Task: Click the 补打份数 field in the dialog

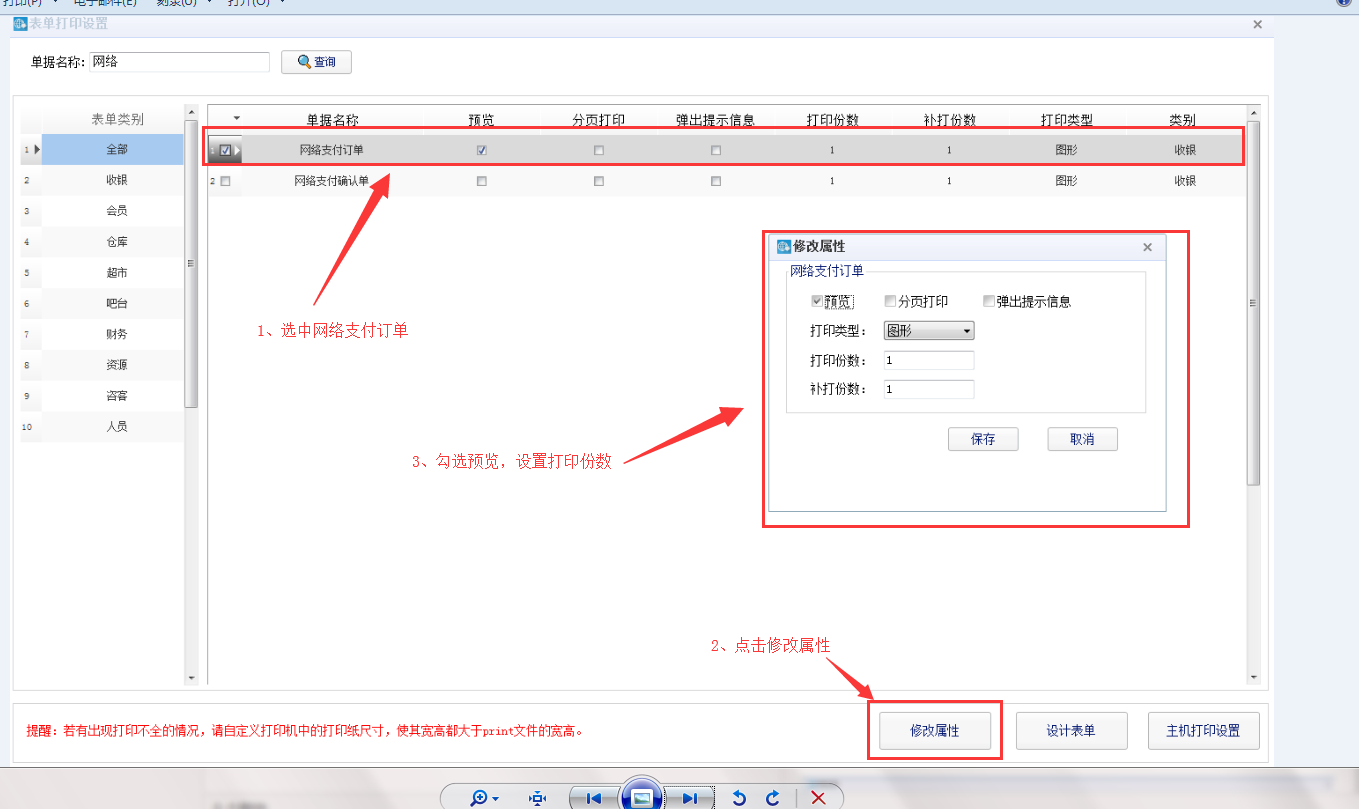Action: click(929, 390)
